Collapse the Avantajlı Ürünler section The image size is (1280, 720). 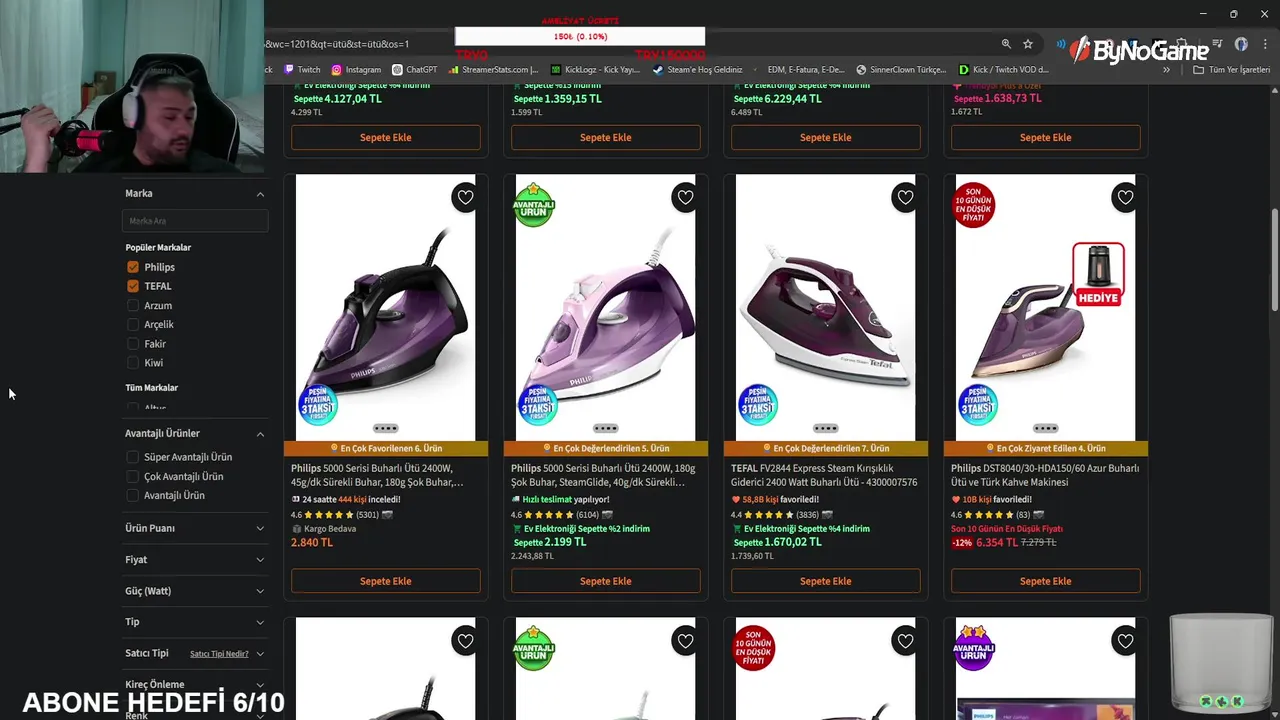260,434
